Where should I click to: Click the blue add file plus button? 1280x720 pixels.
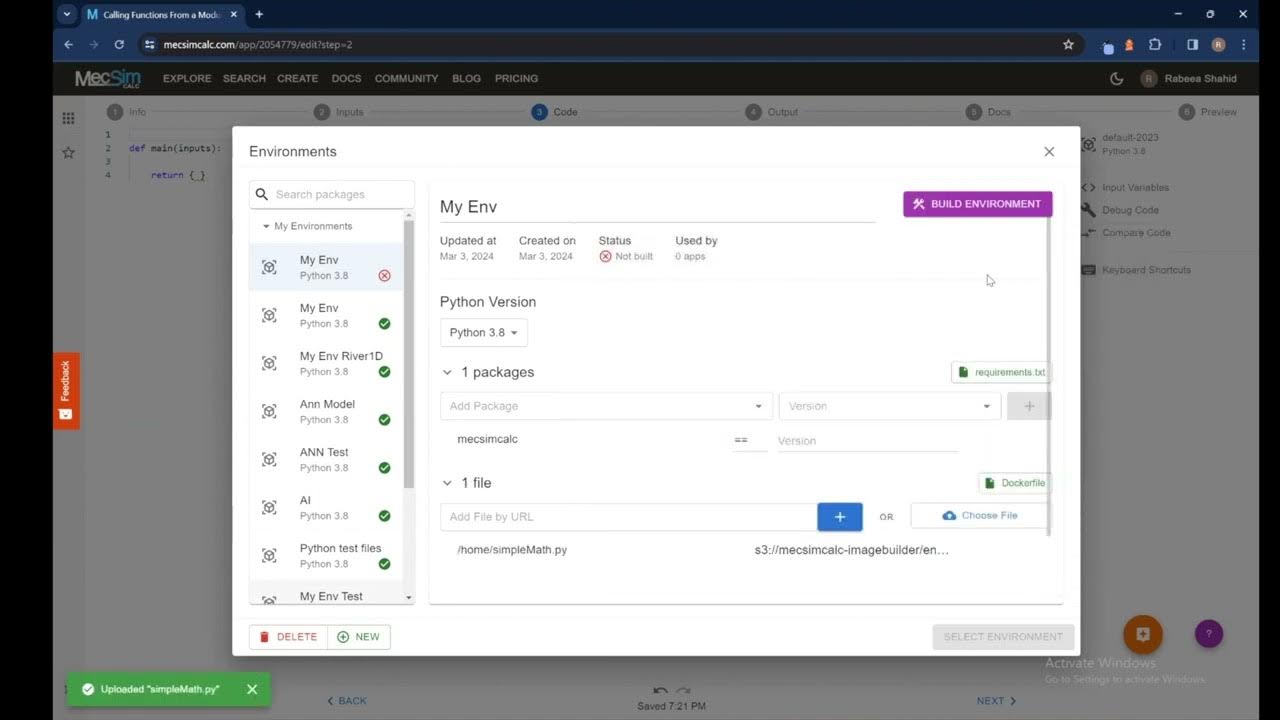click(840, 517)
